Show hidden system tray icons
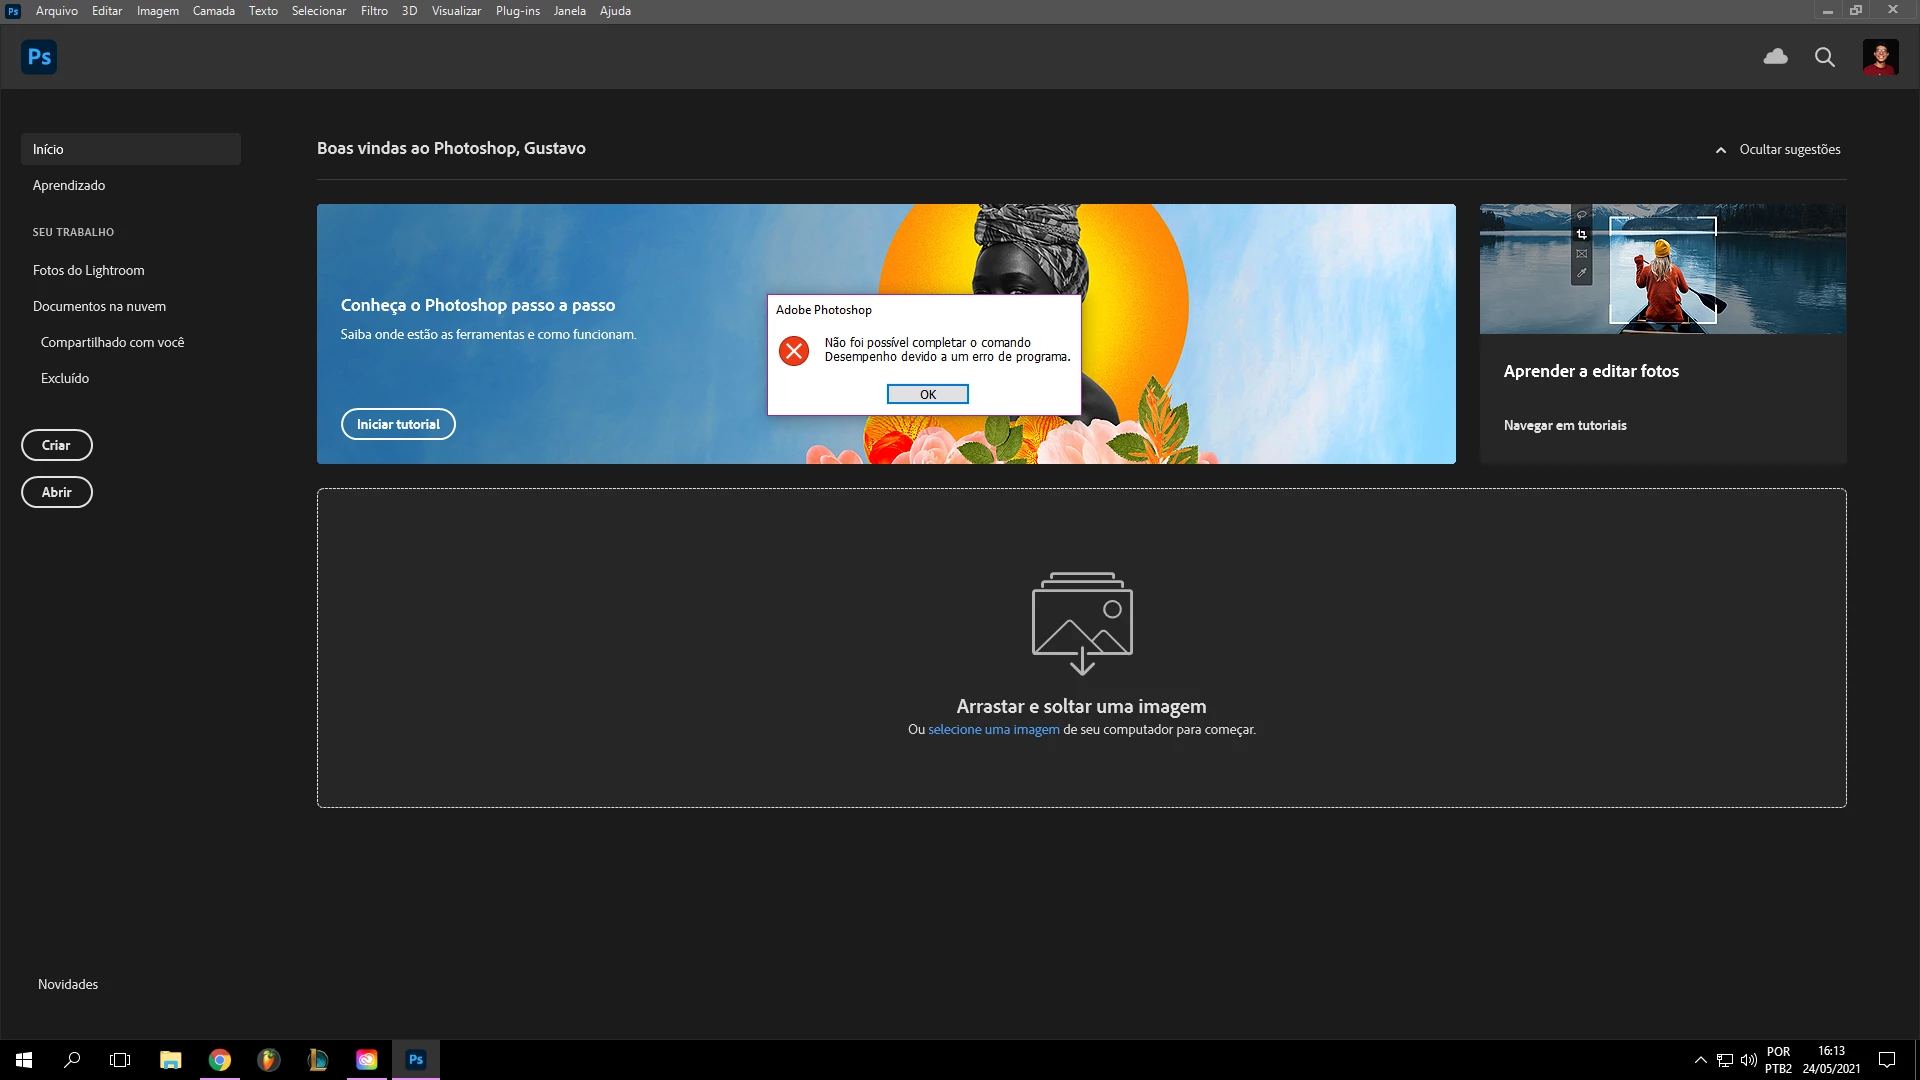Screen dimensions: 1920x1080 pos(1700,1060)
